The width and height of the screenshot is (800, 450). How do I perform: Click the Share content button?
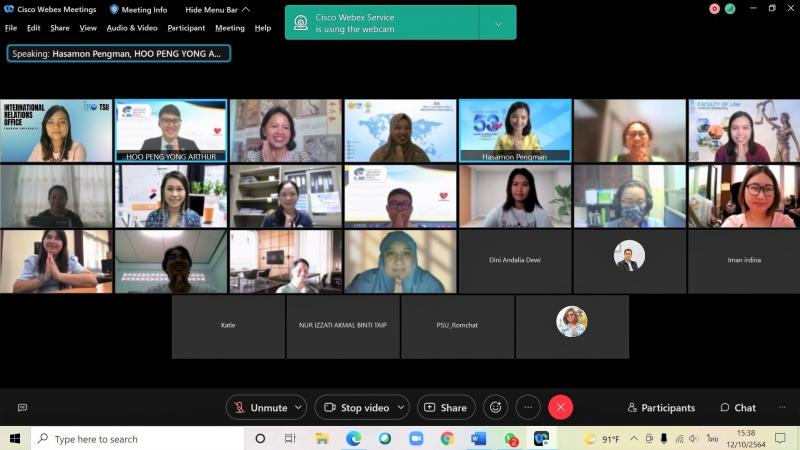446,408
